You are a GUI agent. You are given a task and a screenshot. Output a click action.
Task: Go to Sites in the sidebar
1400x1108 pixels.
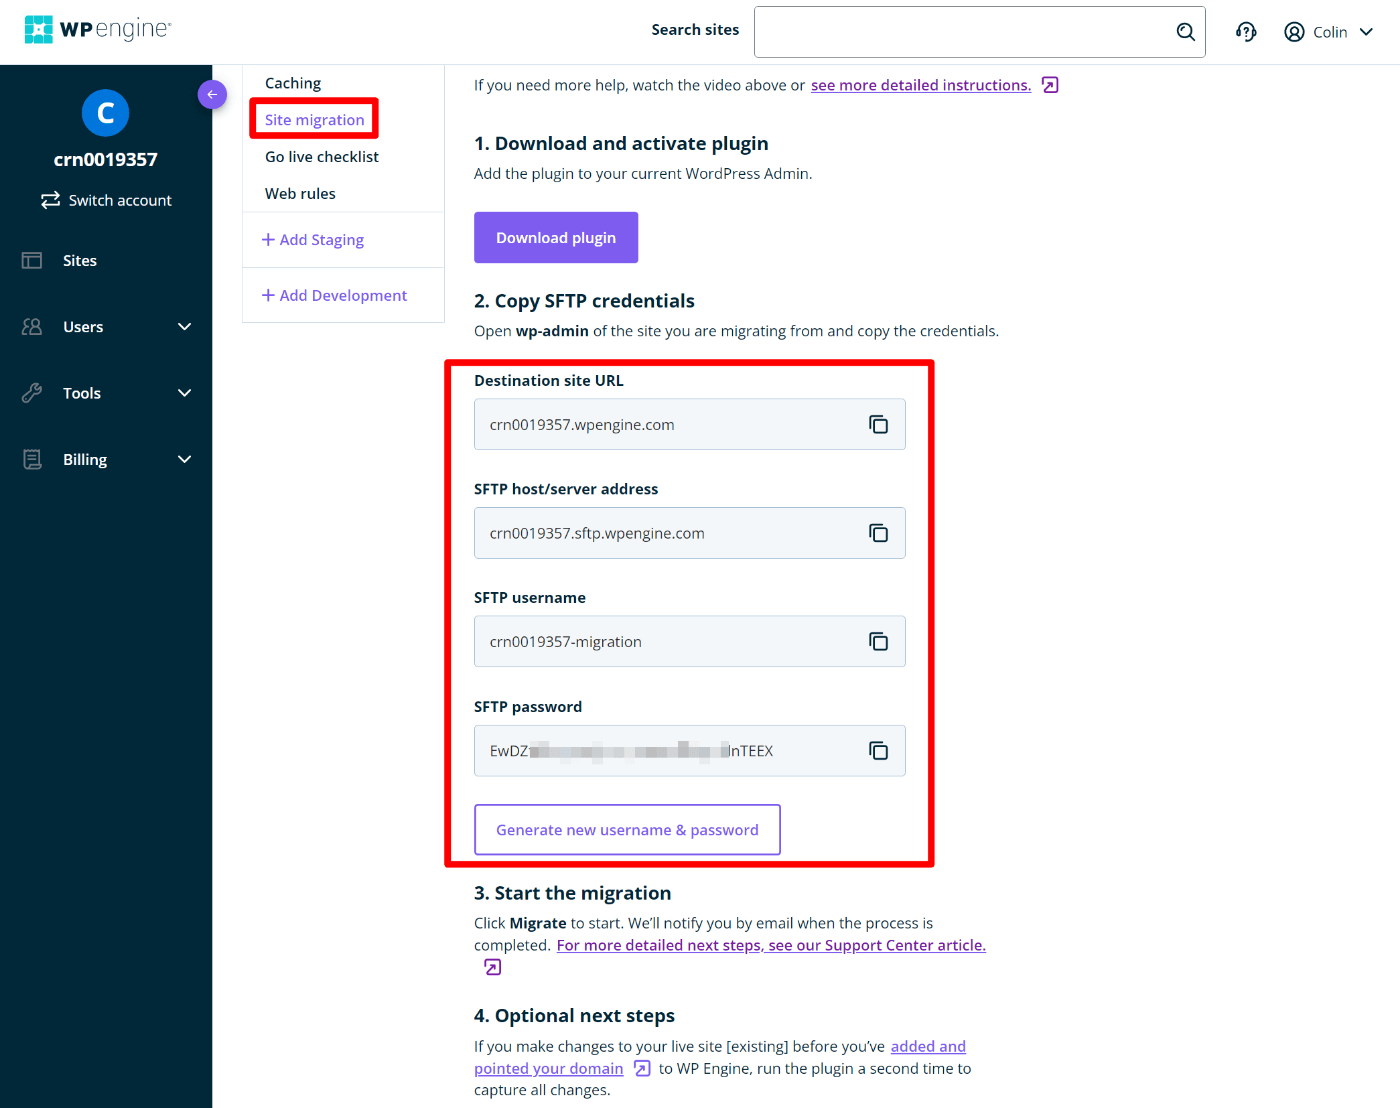[x=80, y=260]
